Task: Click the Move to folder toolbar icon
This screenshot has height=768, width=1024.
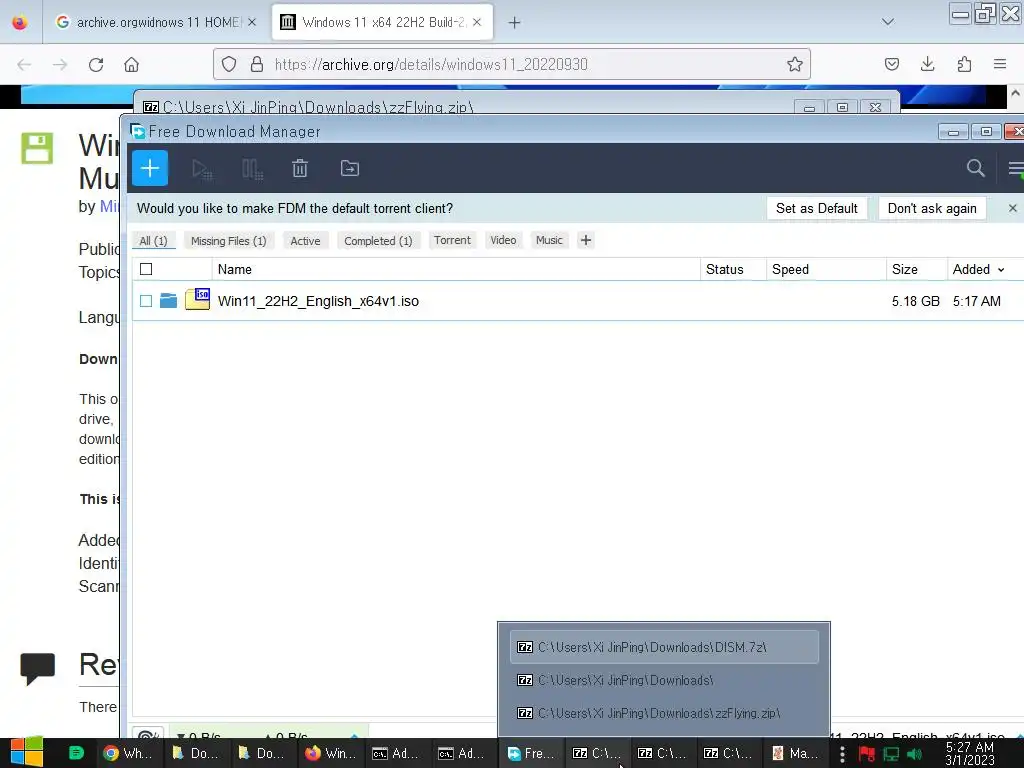Action: point(350,168)
